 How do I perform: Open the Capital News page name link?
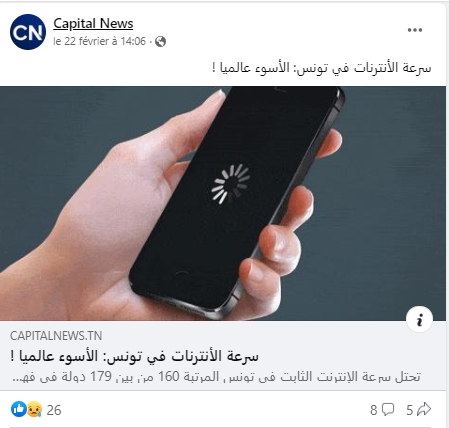click(x=93, y=24)
